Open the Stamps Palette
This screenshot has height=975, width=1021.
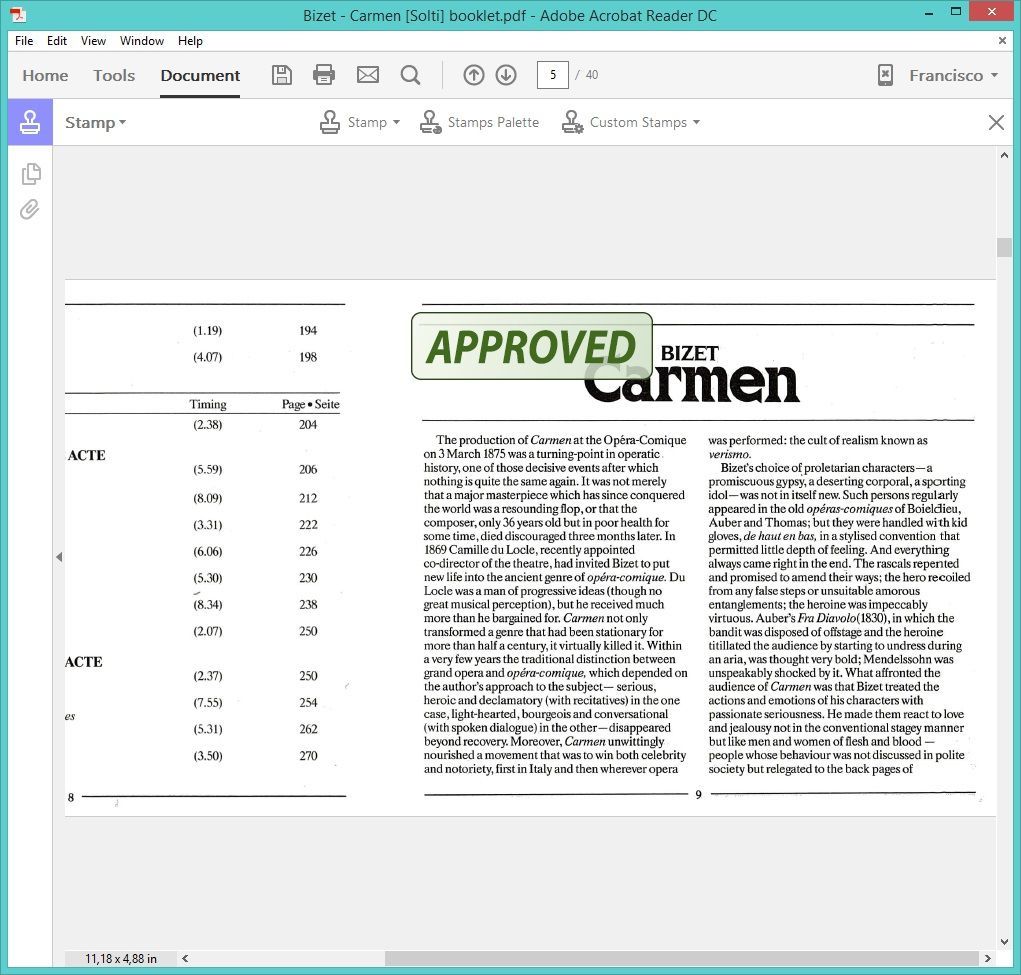coord(479,121)
